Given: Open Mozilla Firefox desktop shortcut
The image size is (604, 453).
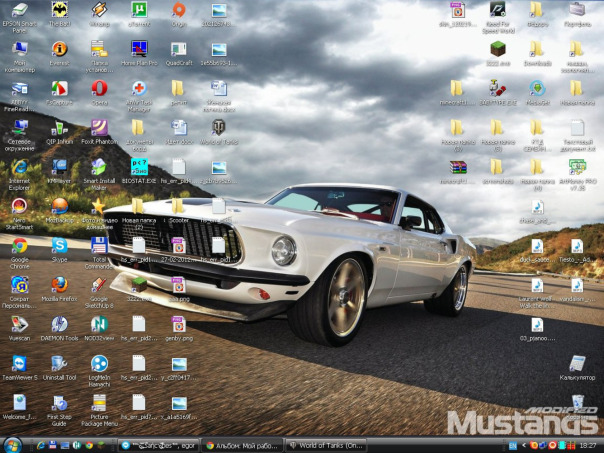Looking at the screenshot, I should point(59,286).
